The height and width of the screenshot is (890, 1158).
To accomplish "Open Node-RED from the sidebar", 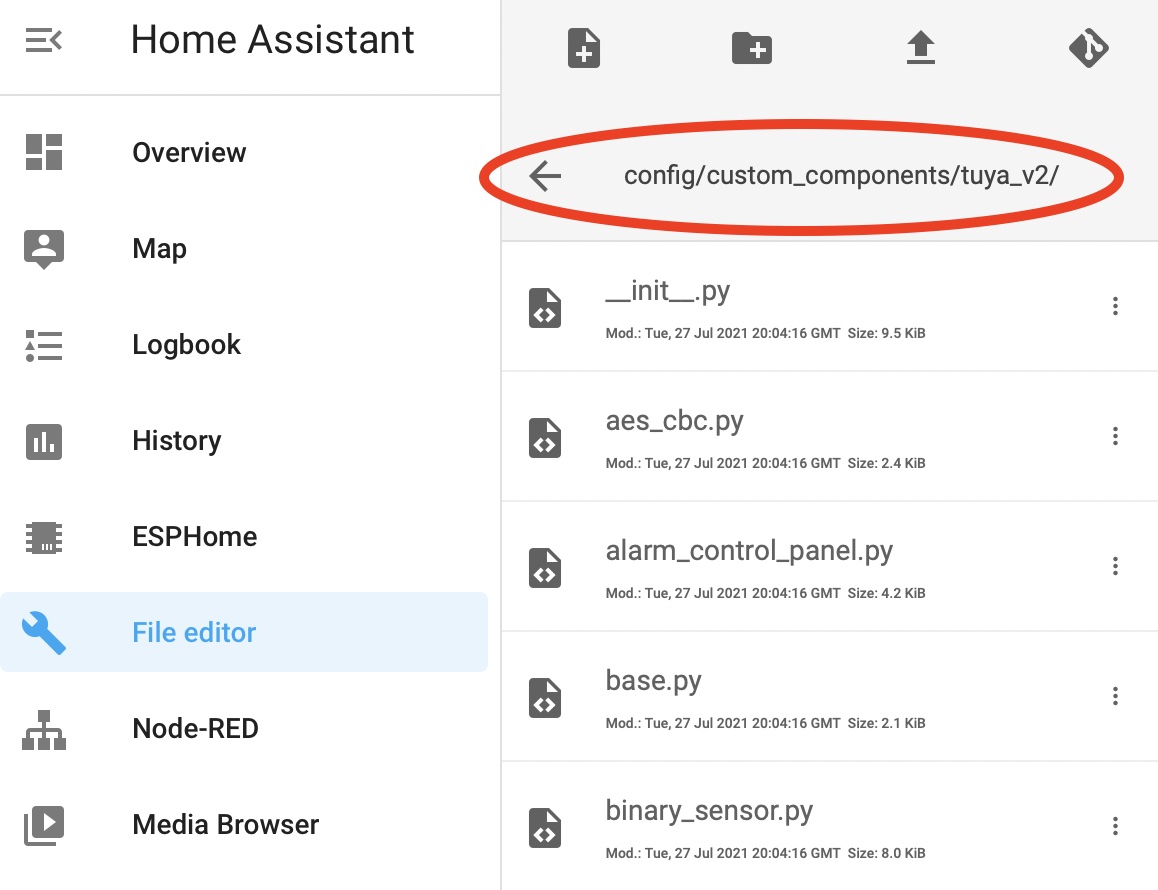I will (244, 728).
